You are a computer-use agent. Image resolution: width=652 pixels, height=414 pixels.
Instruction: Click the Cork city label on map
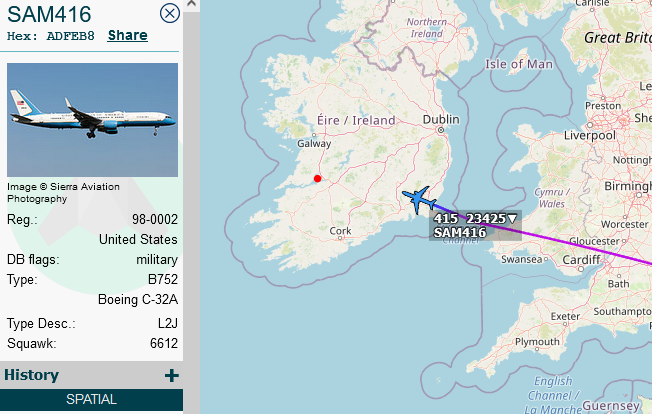point(340,231)
